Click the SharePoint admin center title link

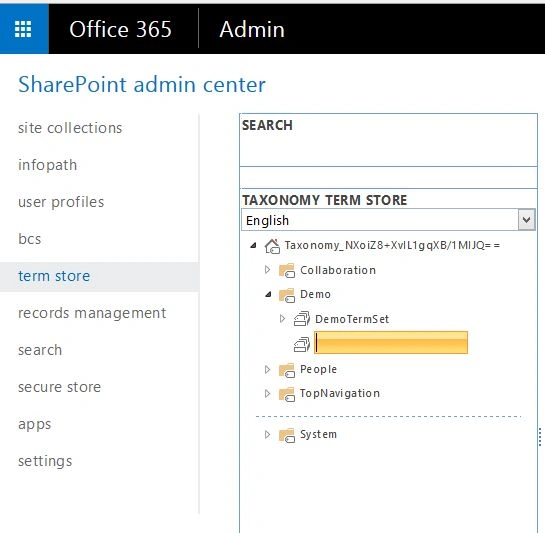[x=142, y=84]
